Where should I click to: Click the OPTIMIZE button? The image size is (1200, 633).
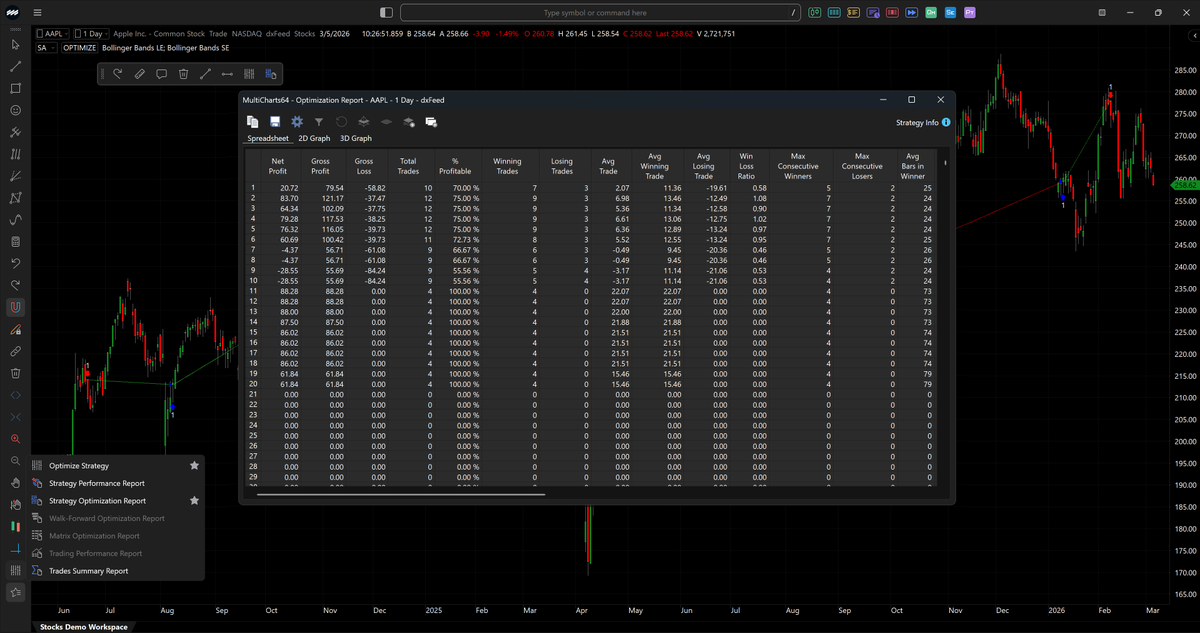click(x=80, y=47)
